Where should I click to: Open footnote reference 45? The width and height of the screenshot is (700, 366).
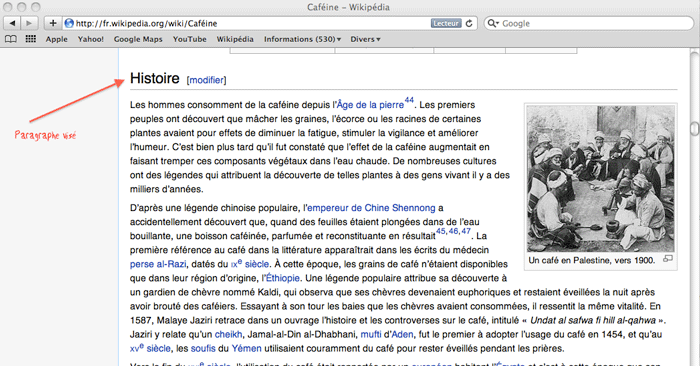tap(441, 231)
